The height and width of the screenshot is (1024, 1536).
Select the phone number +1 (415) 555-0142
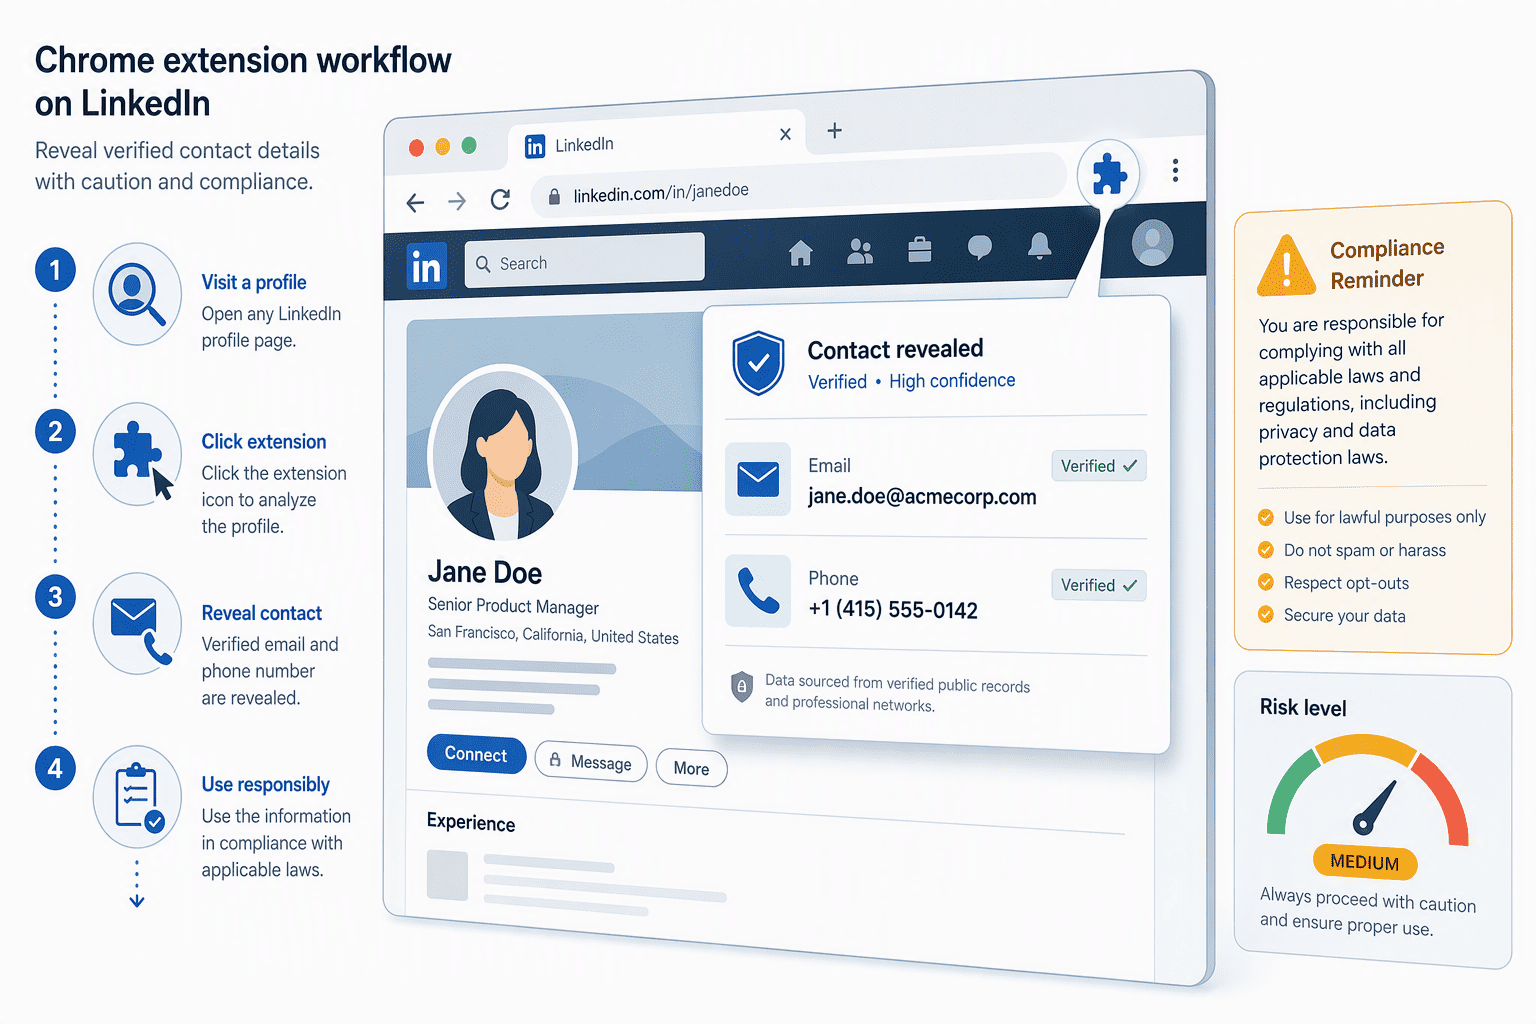(893, 610)
